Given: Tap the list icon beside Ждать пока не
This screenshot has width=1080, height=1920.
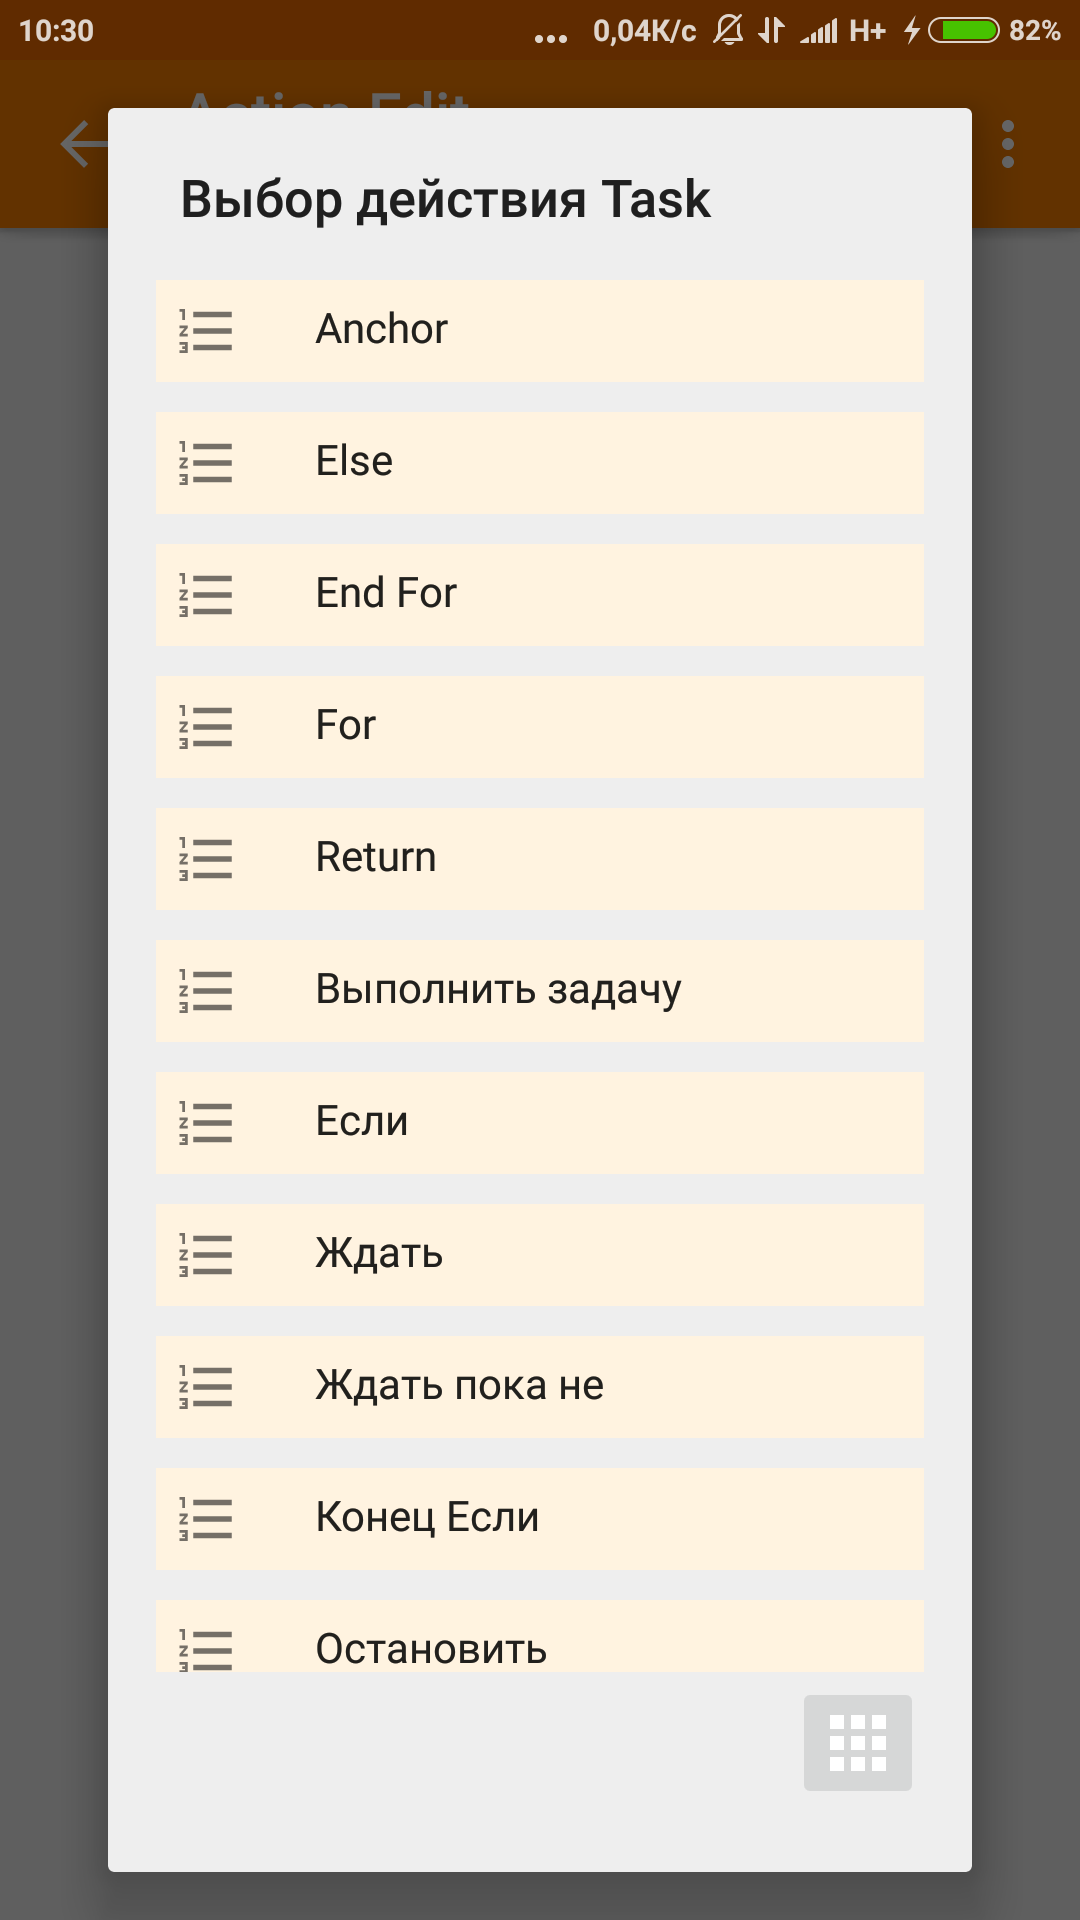Looking at the screenshot, I should pos(205,1387).
